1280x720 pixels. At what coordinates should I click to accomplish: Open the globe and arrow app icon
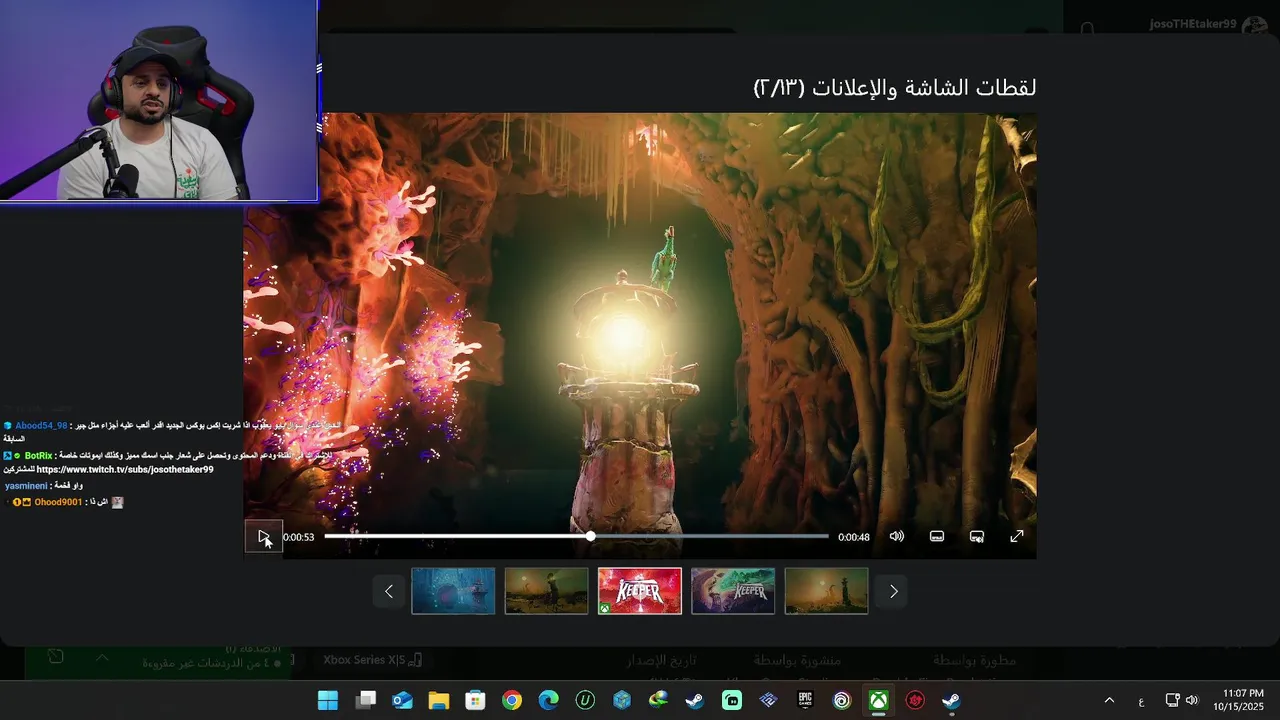[x=658, y=701]
